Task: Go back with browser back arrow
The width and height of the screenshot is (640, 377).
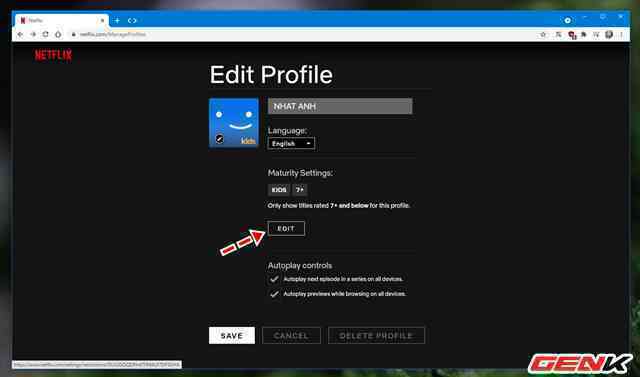Action: (x=20, y=35)
